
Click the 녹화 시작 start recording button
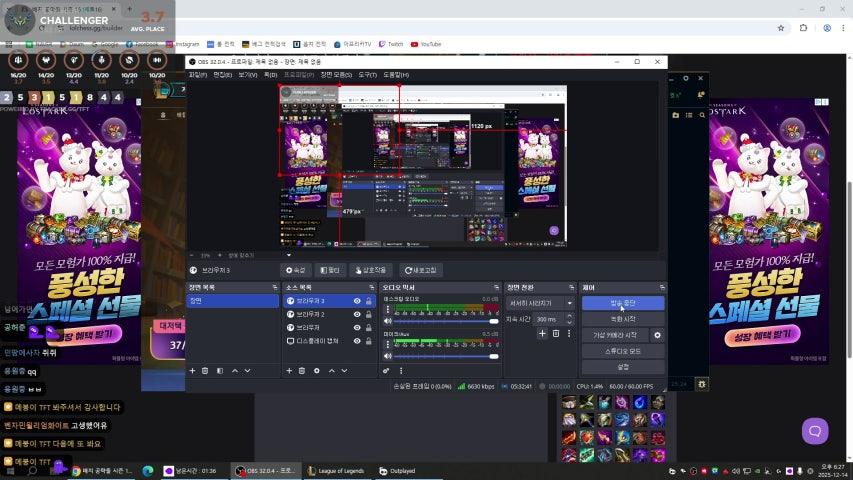622,319
